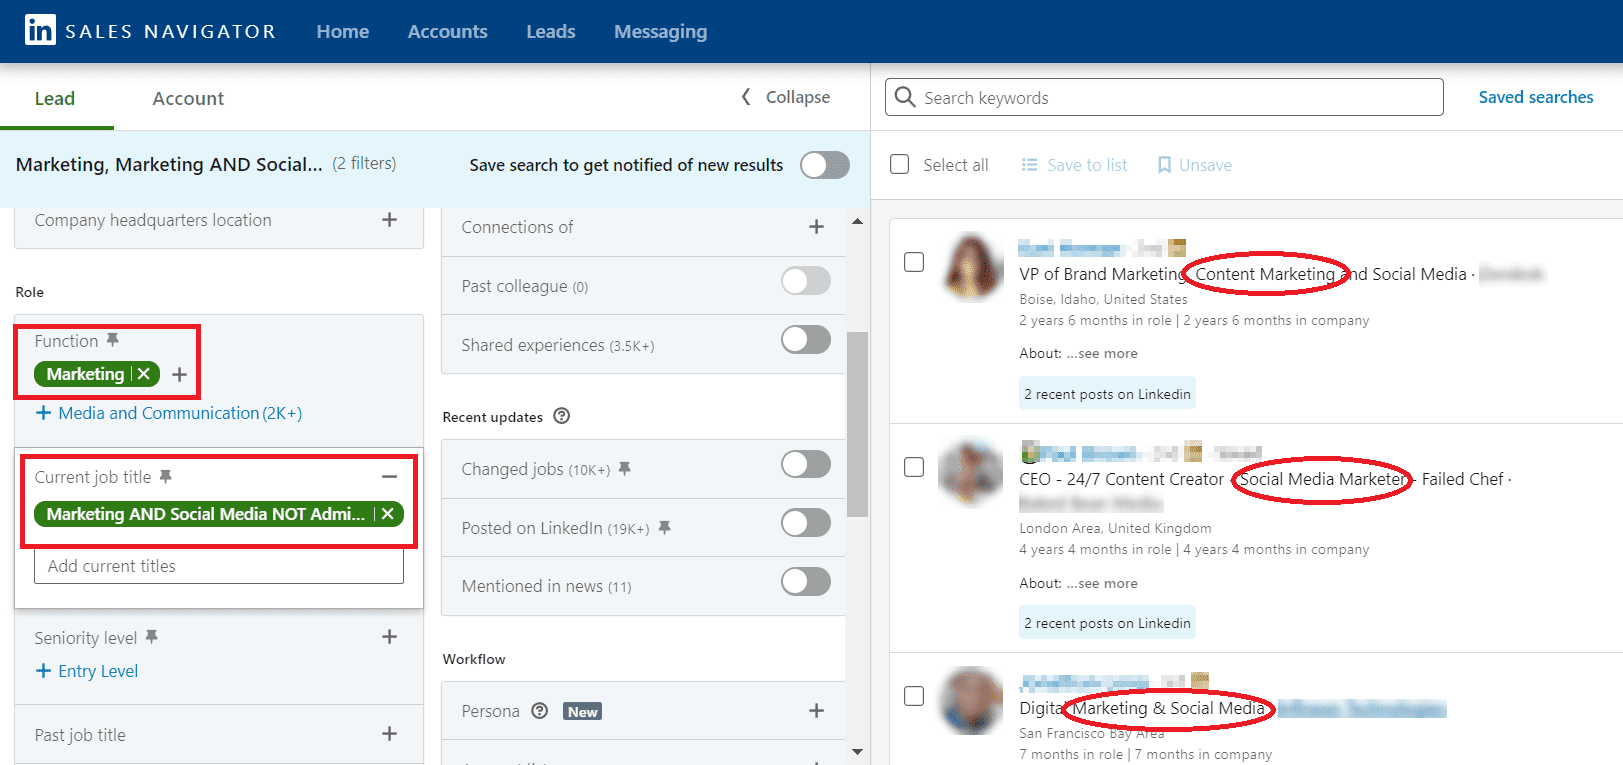
Task: Switch to the Account tab
Action: tap(188, 98)
